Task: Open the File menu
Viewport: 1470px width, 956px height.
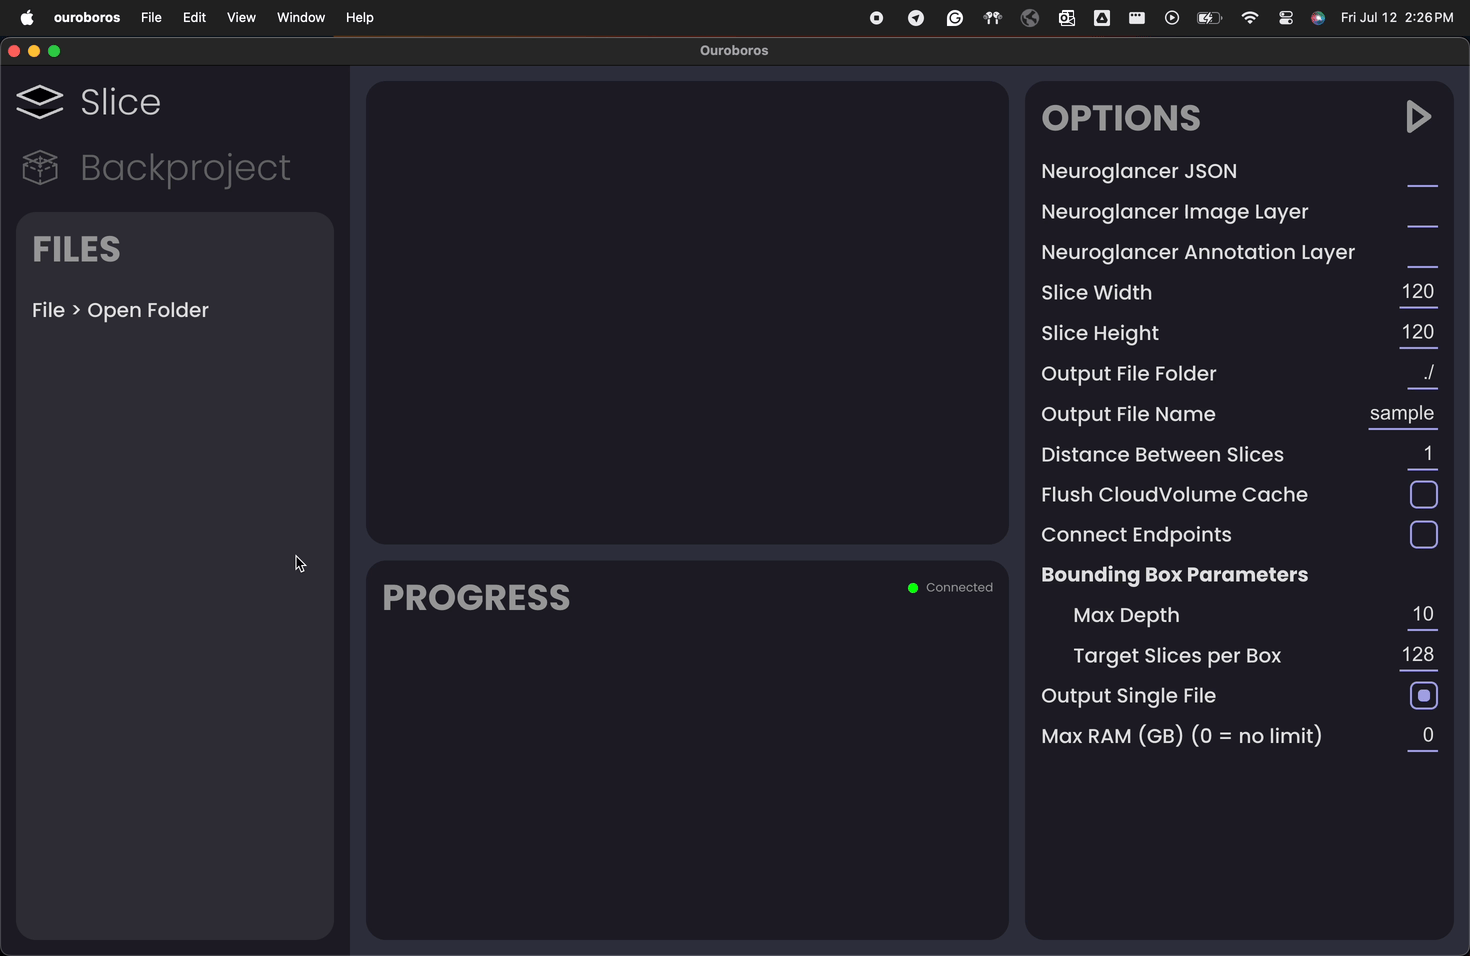Action: point(151,18)
